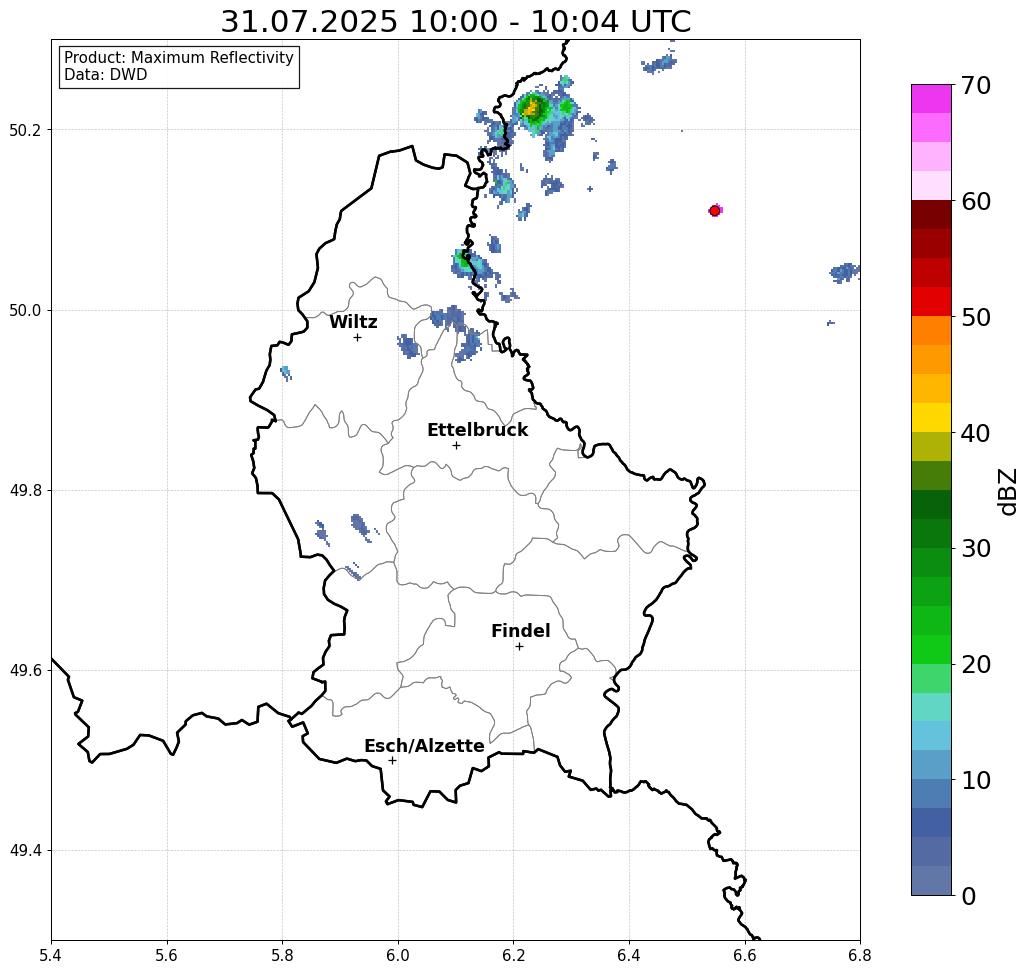Click the dark green 30 dBZ colorbar segment
This screenshot has width=1029, height=973.
[x=931, y=533]
